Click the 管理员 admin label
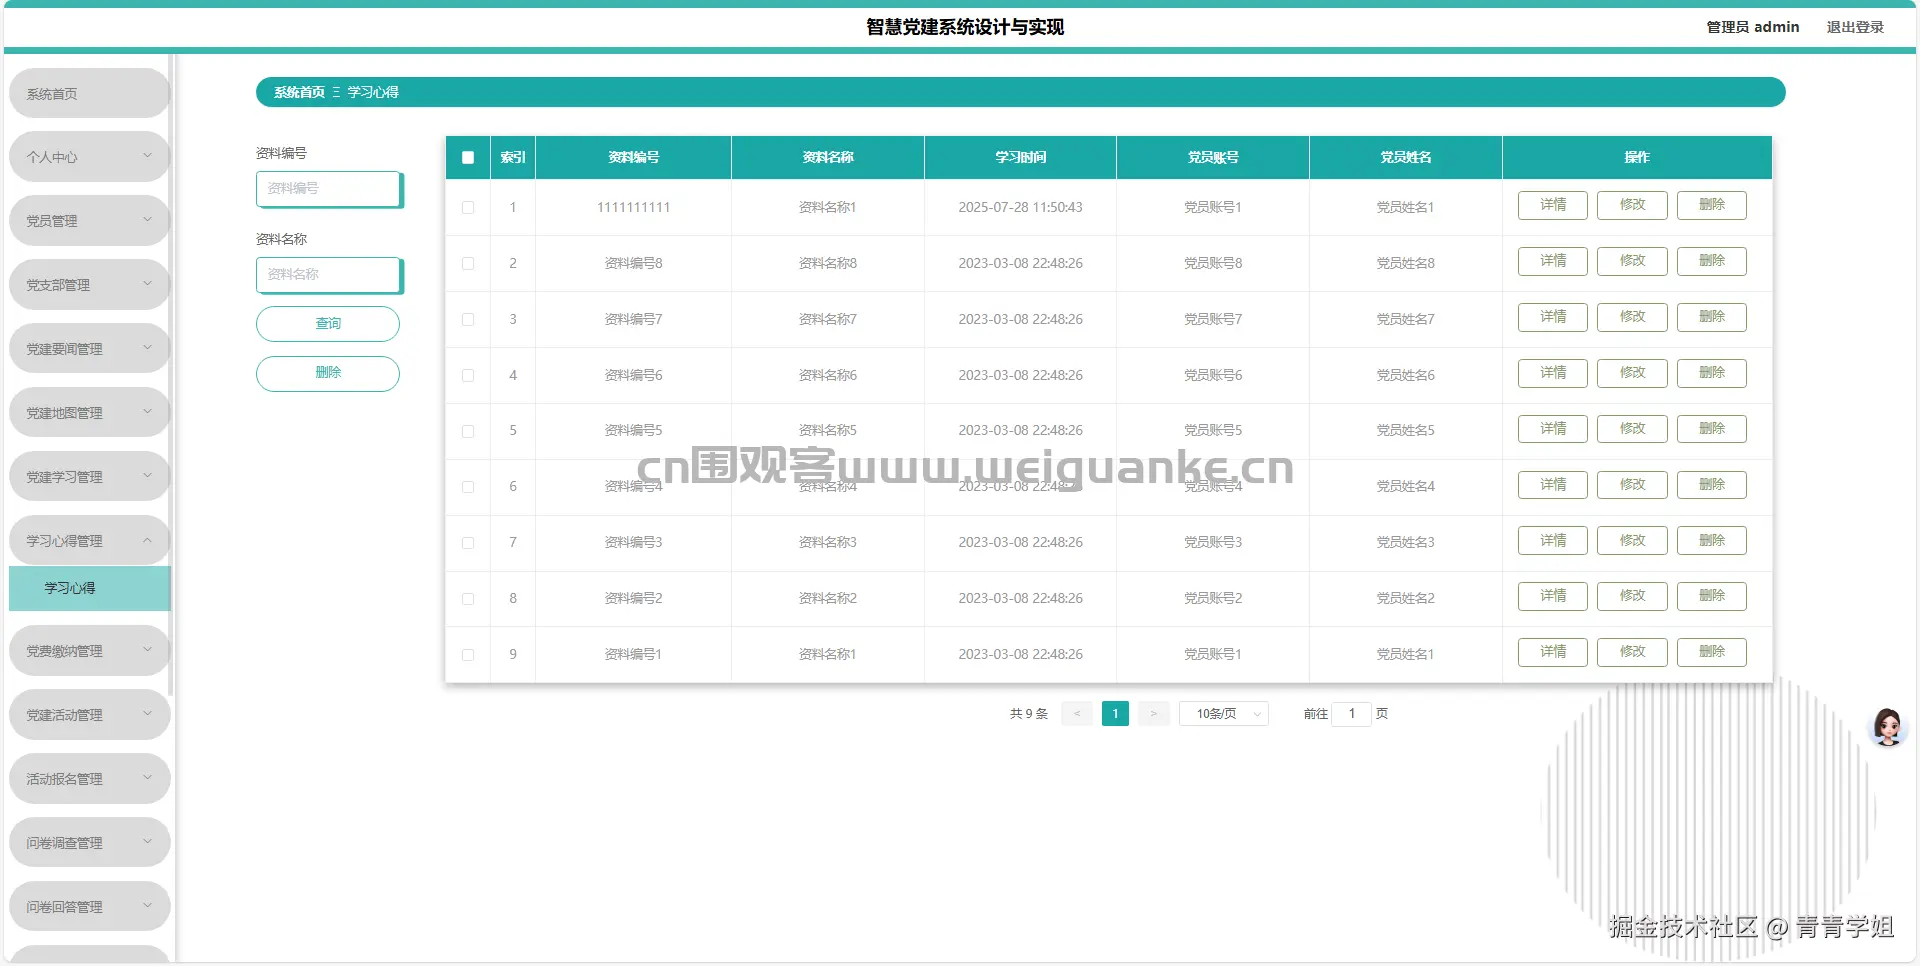The image size is (1920, 966). point(1752,27)
